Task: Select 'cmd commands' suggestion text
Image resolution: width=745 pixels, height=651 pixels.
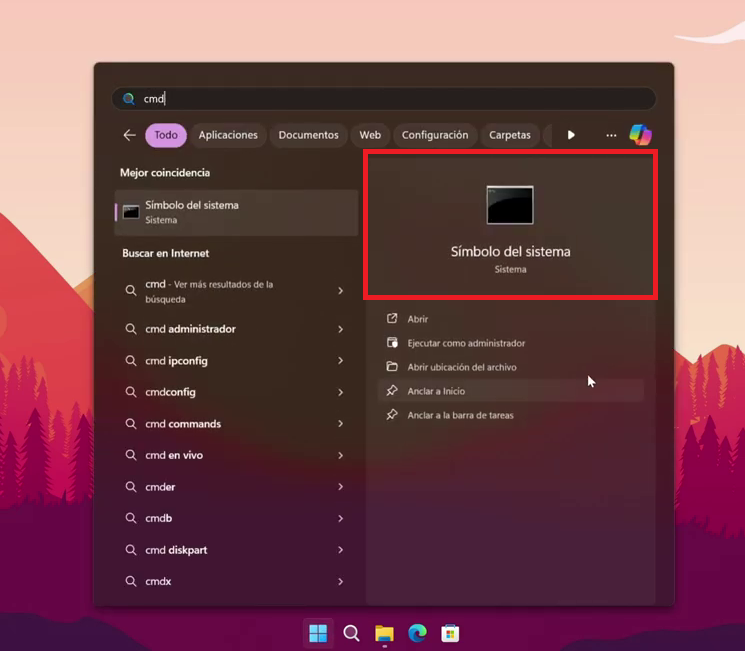Action: (x=183, y=423)
